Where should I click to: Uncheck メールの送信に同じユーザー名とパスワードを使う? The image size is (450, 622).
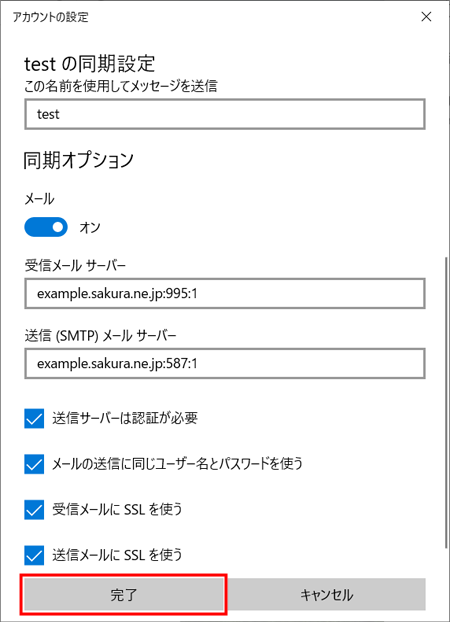coord(34,464)
